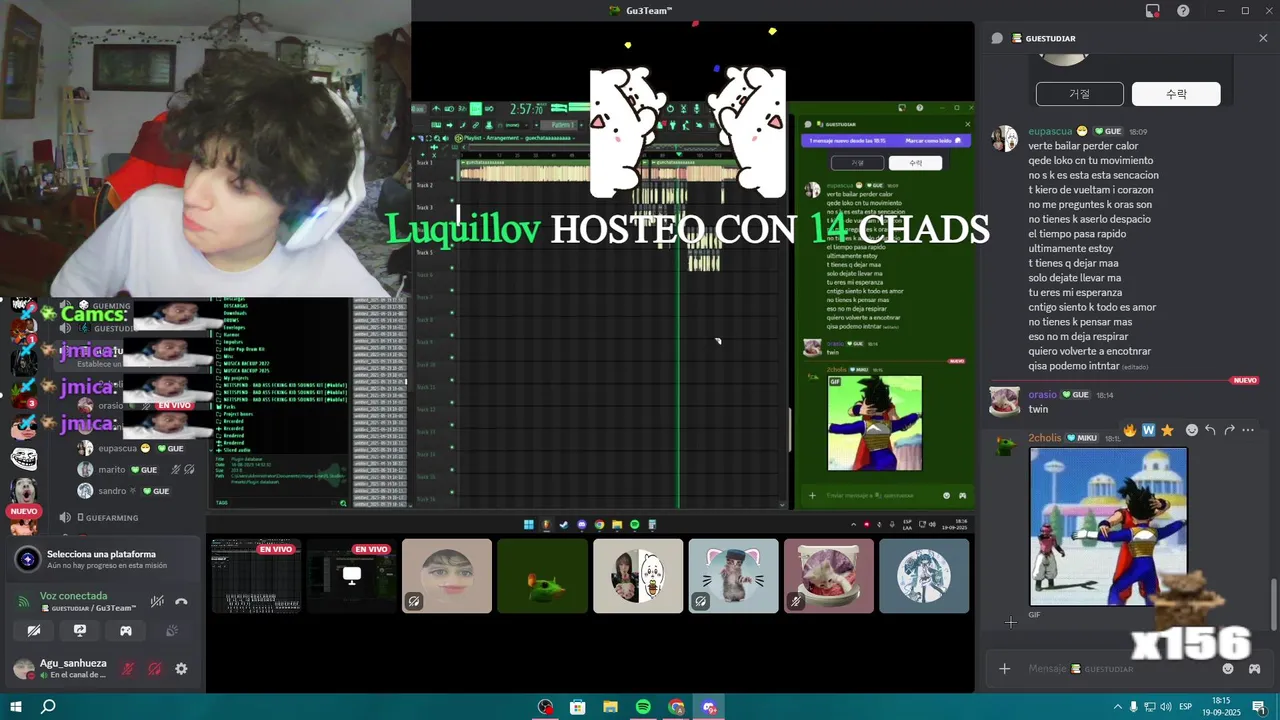
Task: Open Spotify from the taskbar
Action: (x=643, y=707)
